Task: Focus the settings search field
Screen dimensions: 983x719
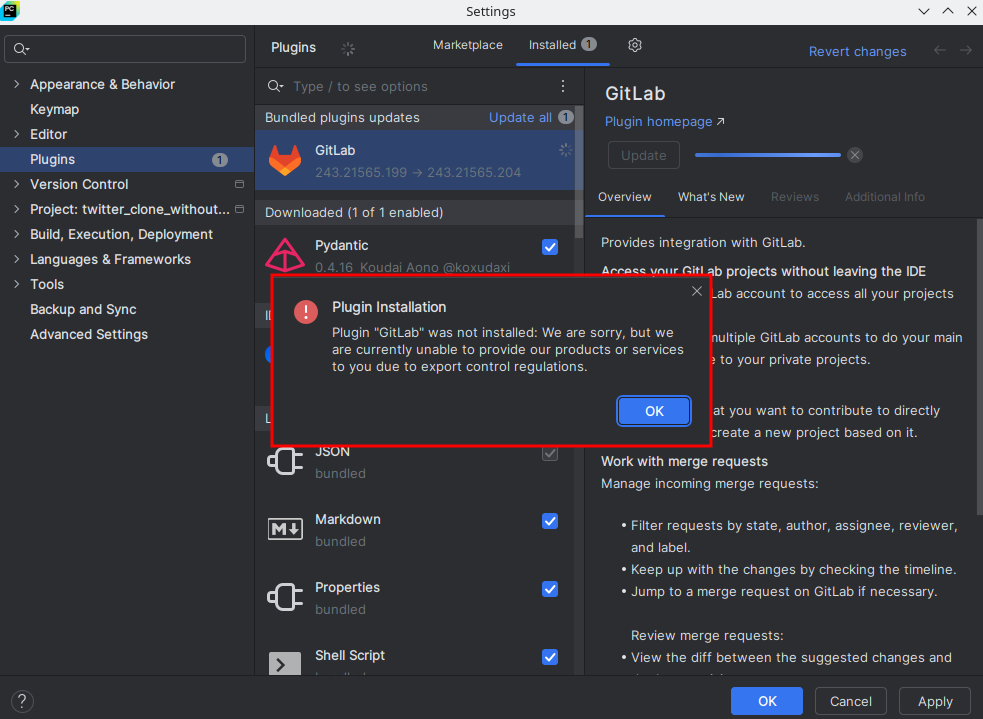Action: [125, 49]
